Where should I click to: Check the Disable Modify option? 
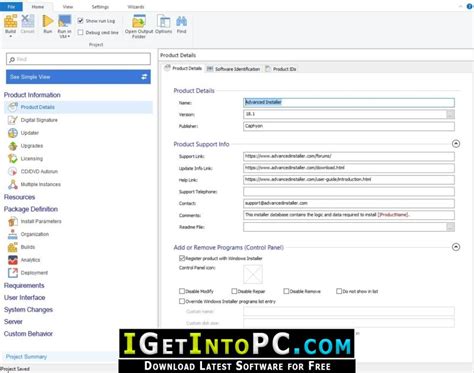[x=182, y=291]
